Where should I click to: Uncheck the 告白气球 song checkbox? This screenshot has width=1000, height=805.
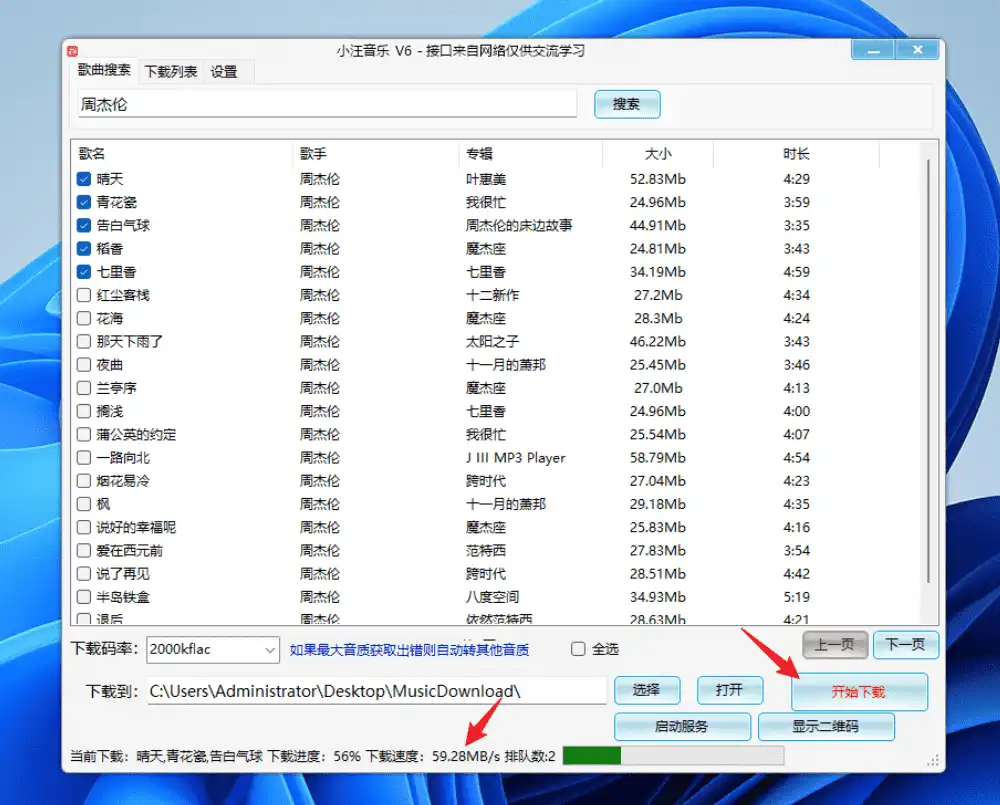84,225
